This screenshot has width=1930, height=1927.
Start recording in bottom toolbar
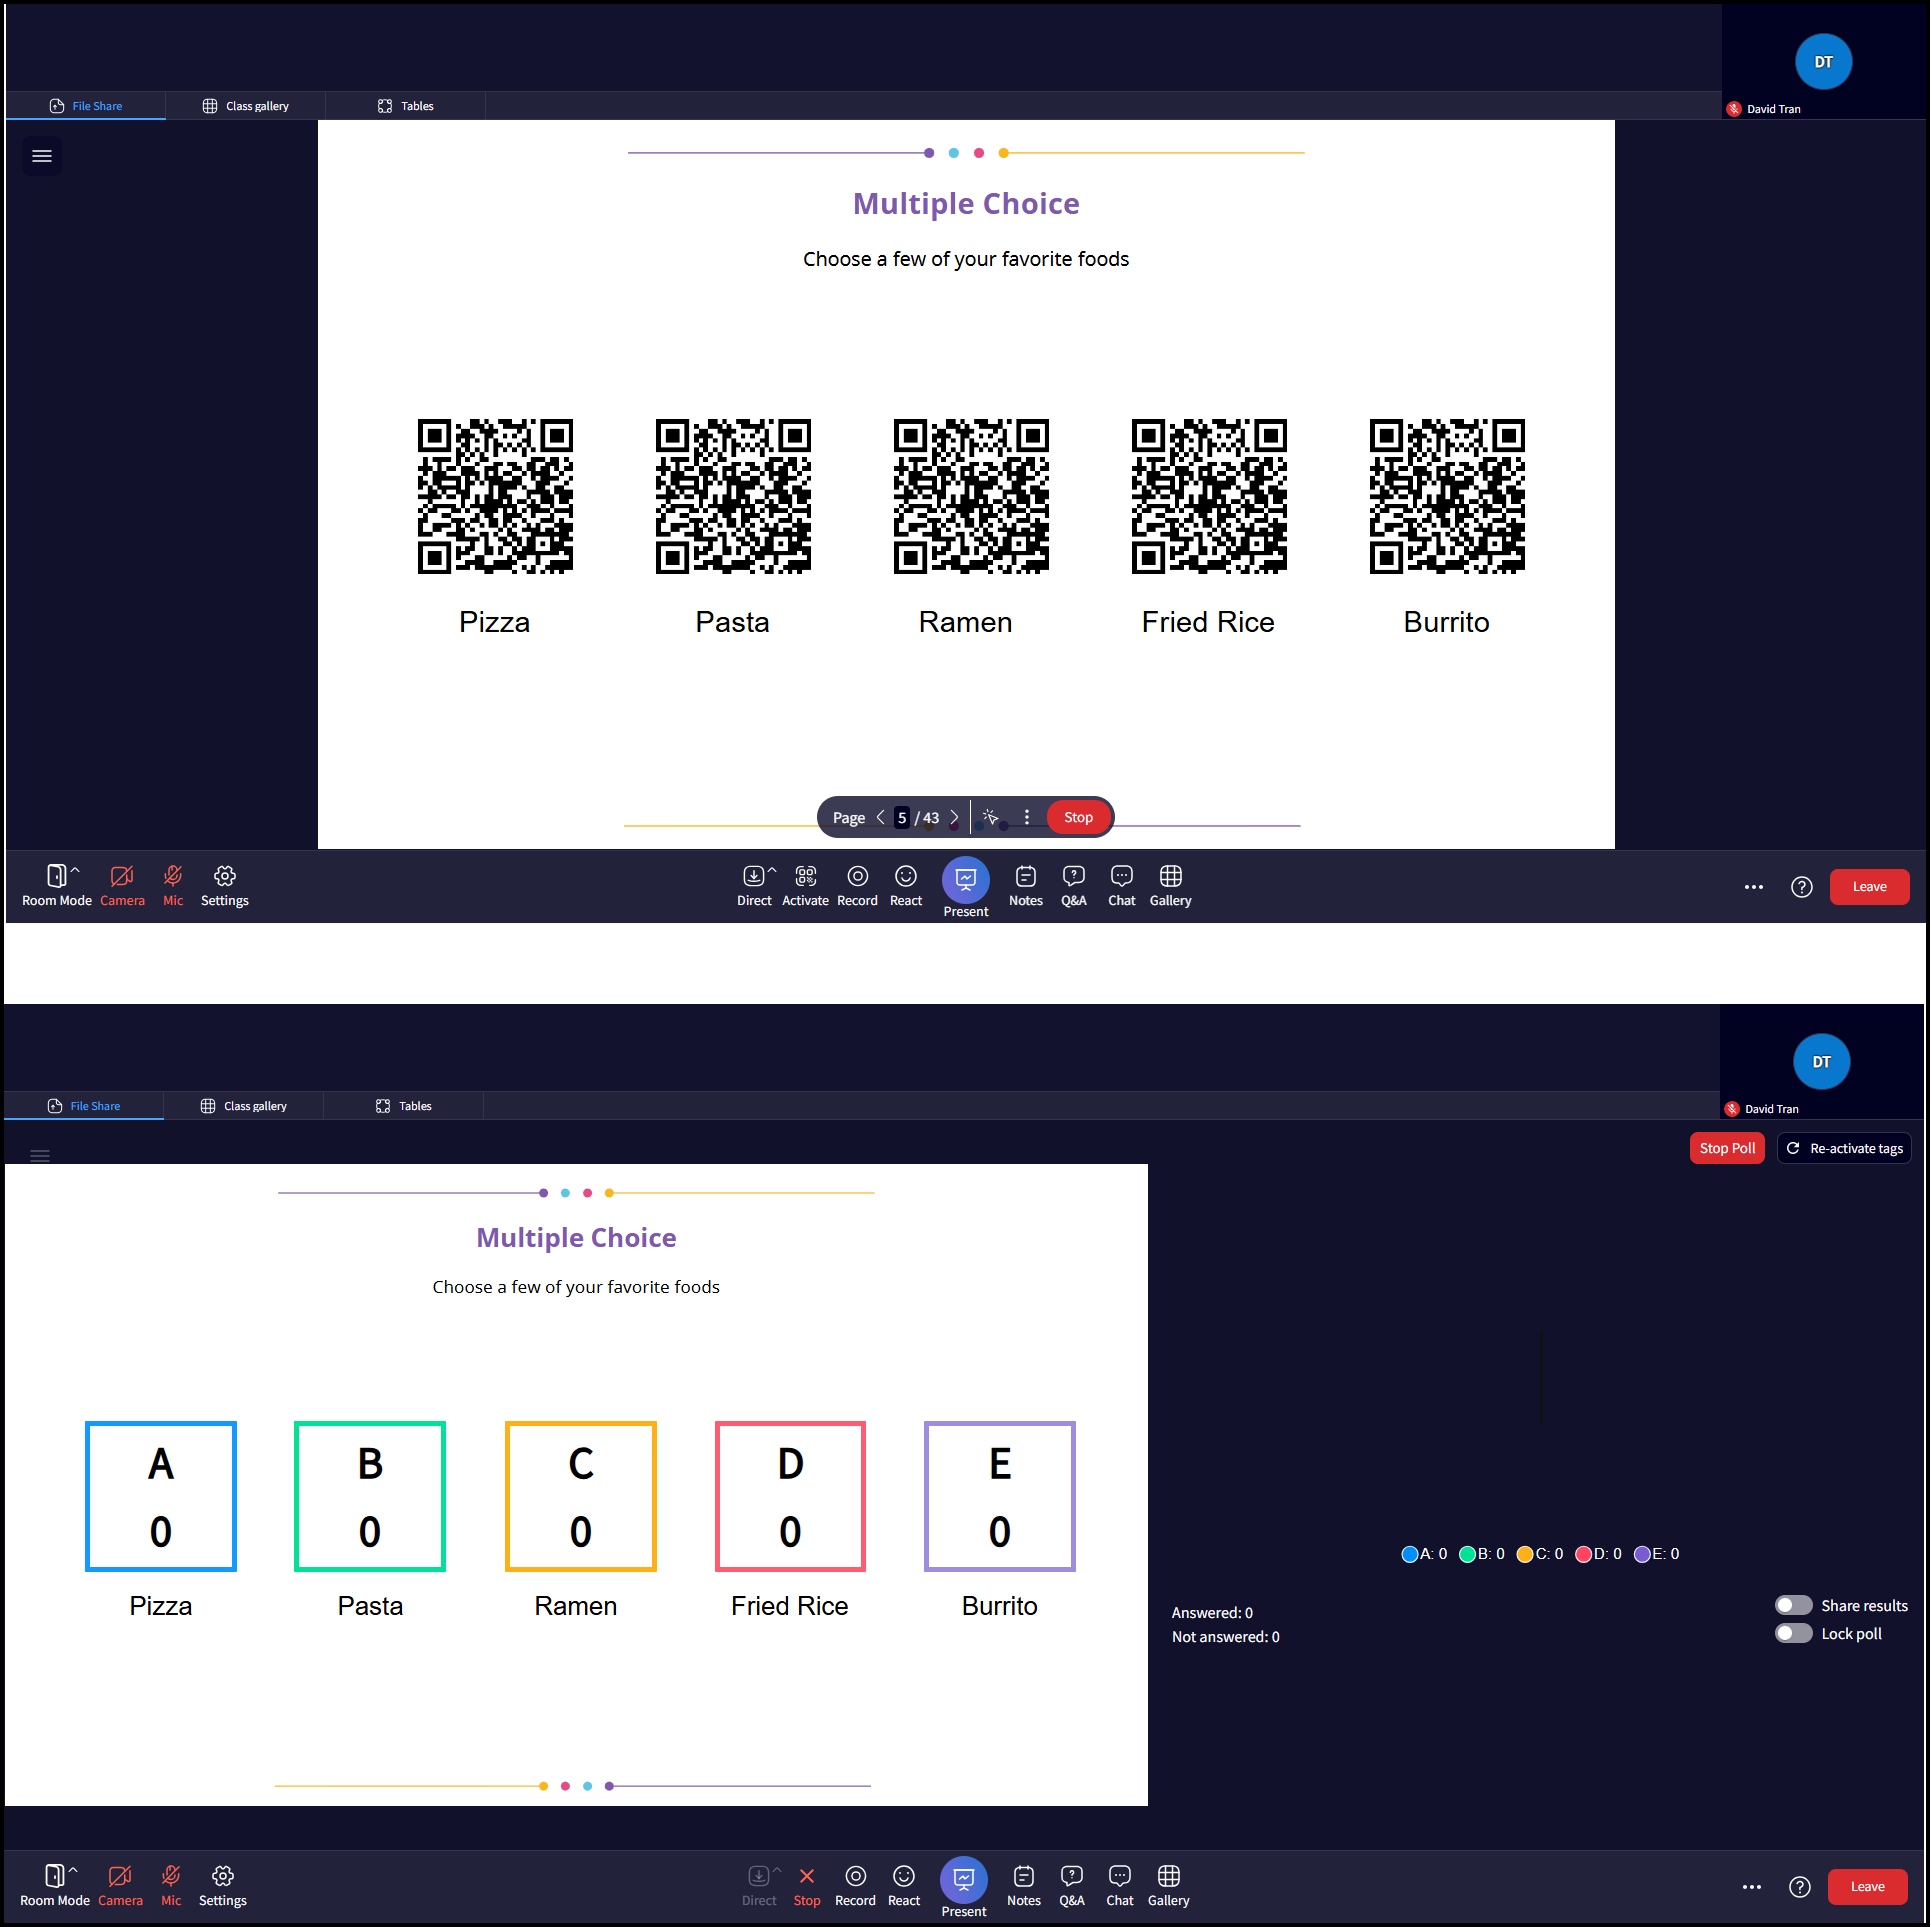click(x=855, y=1886)
